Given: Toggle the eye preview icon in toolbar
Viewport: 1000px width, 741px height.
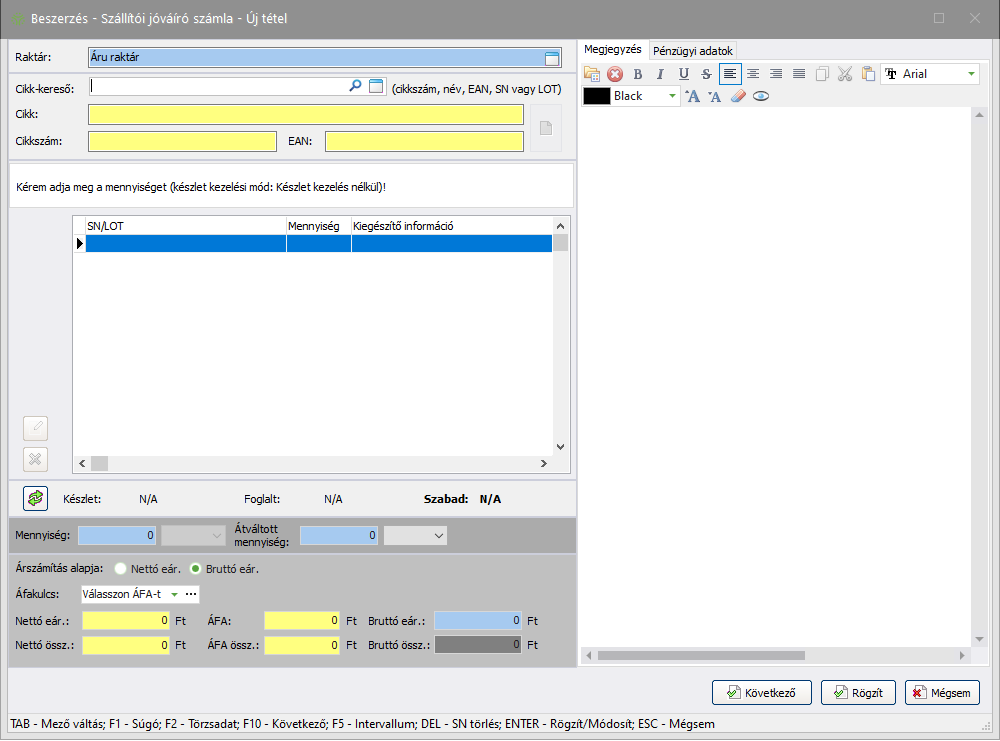Looking at the screenshot, I should [761, 96].
